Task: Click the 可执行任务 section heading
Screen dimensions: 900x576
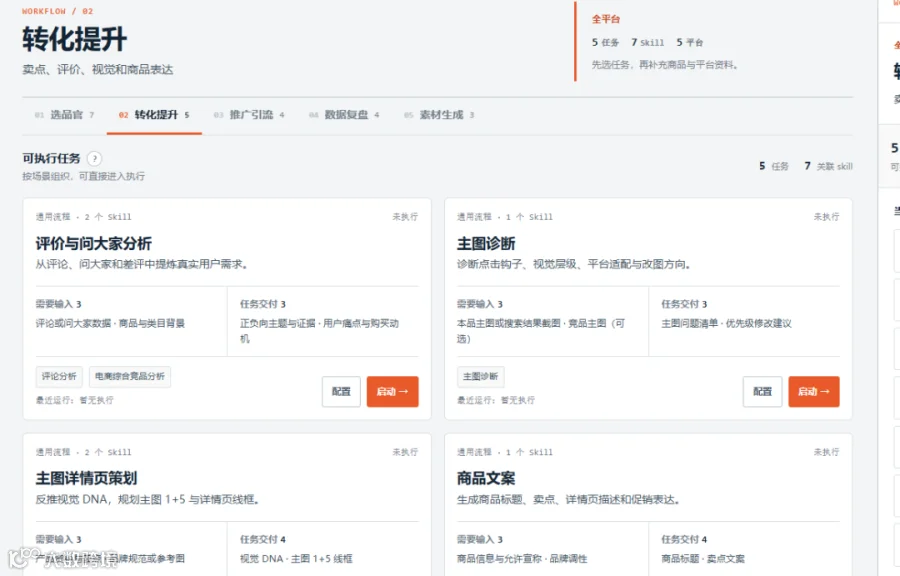Action: [51, 158]
